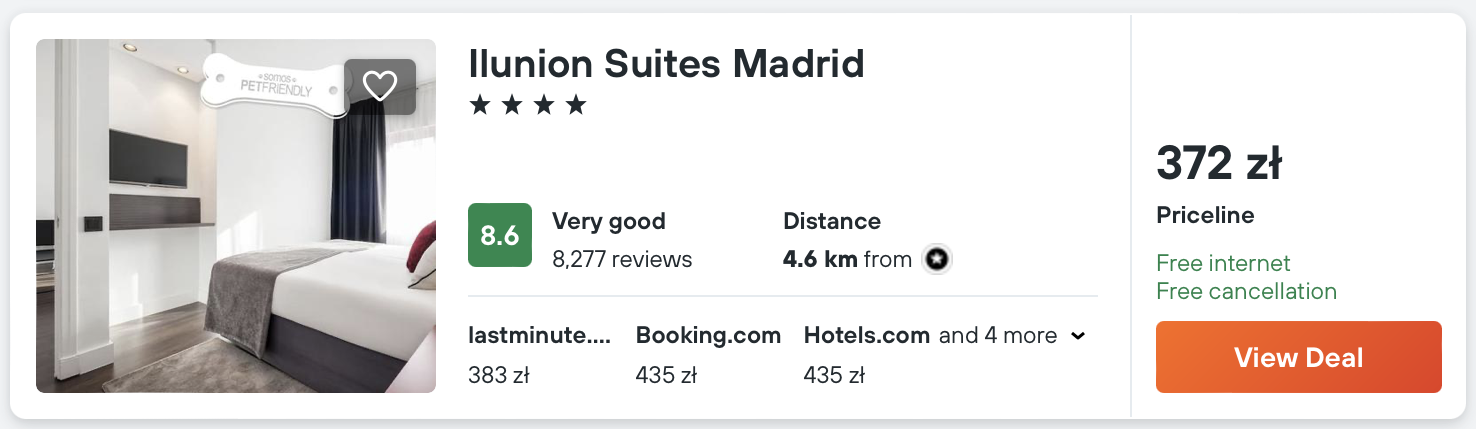Screen dimensions: 1476x429
Task: Select the Hotels.com deal at 435 zł
Action: tap(866, 355)
